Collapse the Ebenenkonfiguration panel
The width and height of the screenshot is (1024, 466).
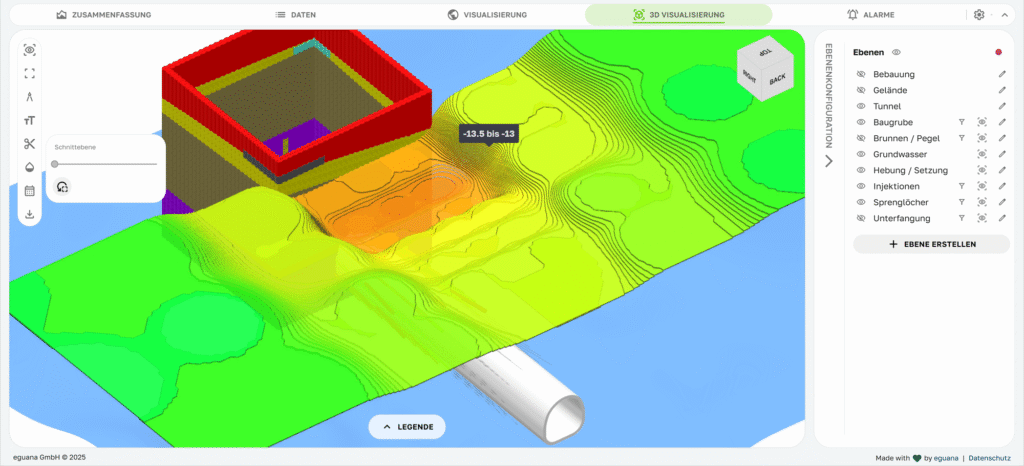(x=828, y=161)
